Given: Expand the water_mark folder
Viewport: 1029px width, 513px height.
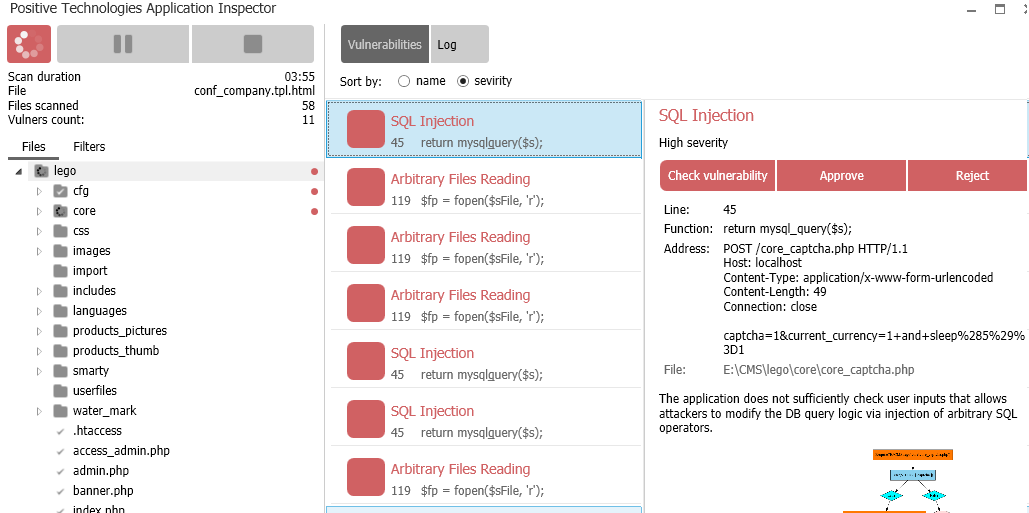Looking at the screenshot, I should [x=39, y=411].
